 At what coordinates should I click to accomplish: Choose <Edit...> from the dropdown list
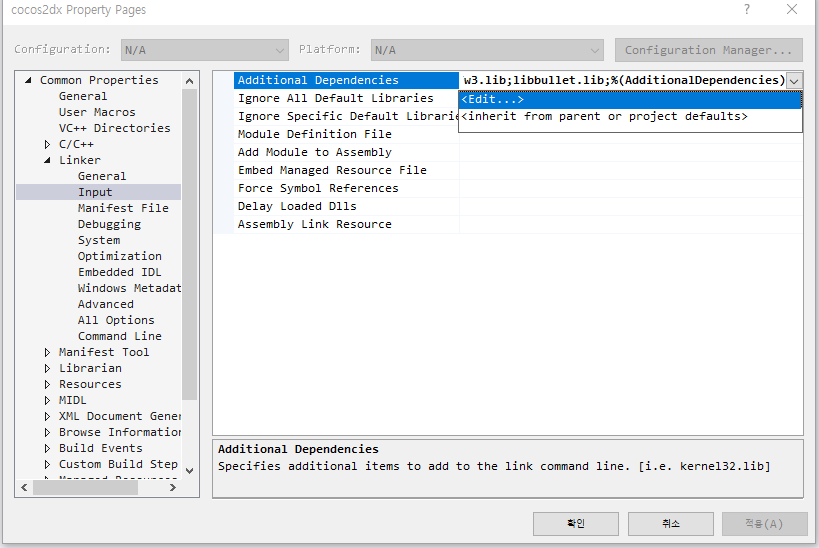(x=630, y=99)
